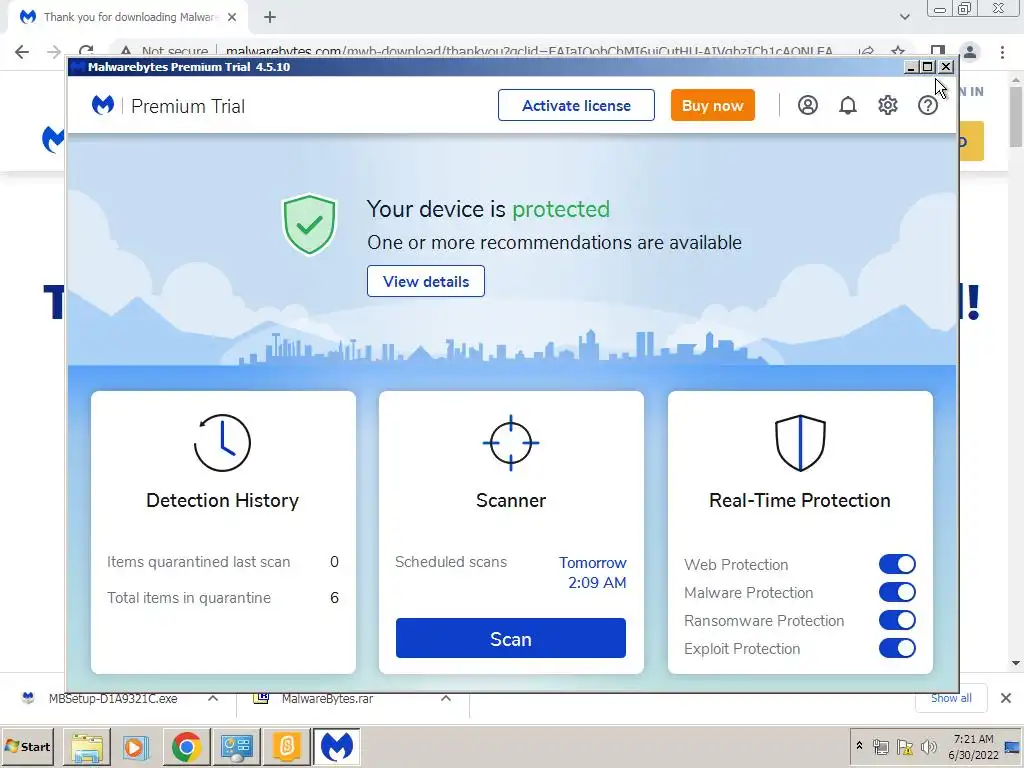Go forward in Chrome

(x=54, y=52)
